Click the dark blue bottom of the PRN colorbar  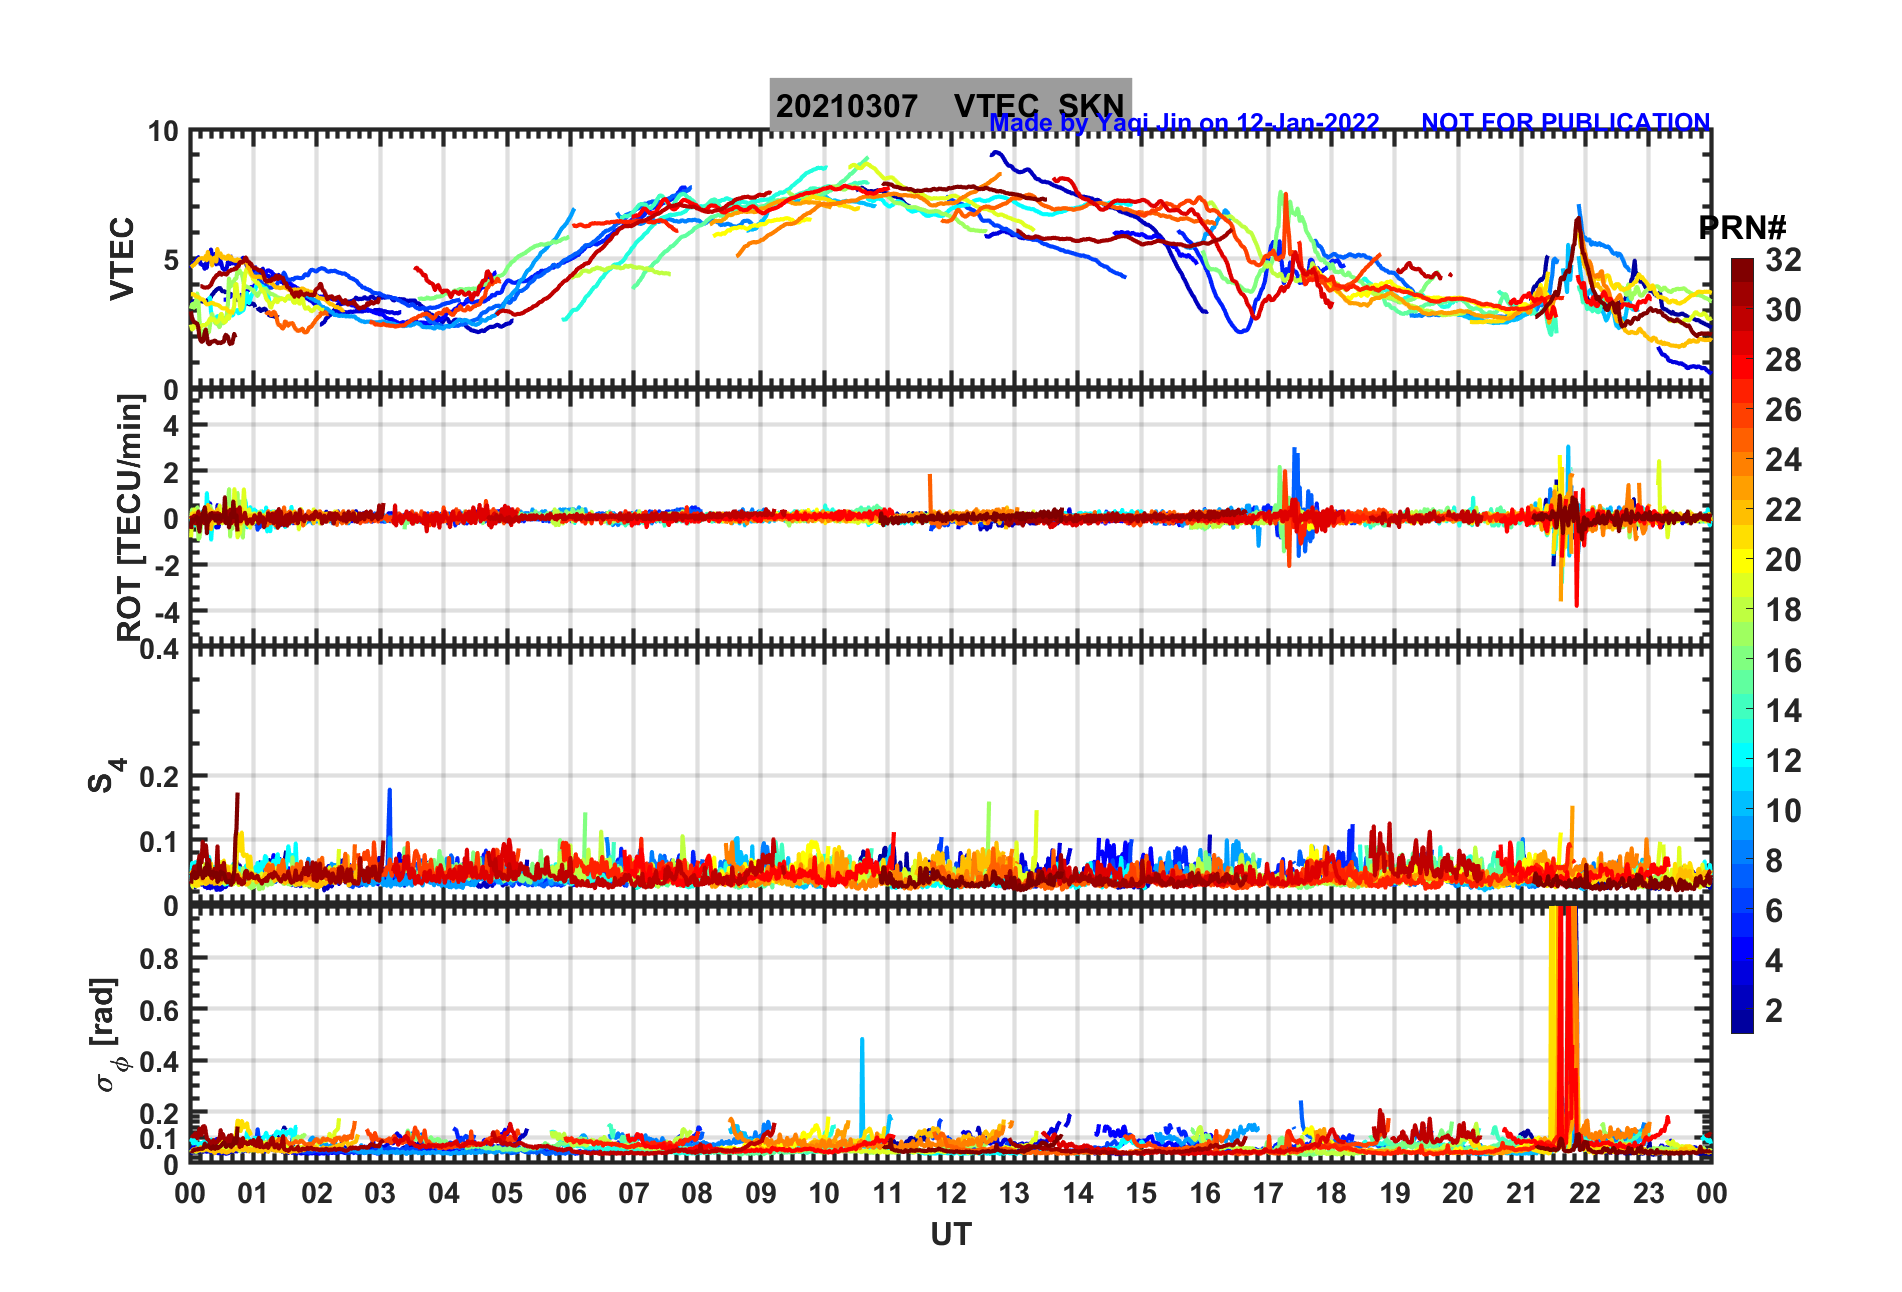click(x=1742, y=1022)
